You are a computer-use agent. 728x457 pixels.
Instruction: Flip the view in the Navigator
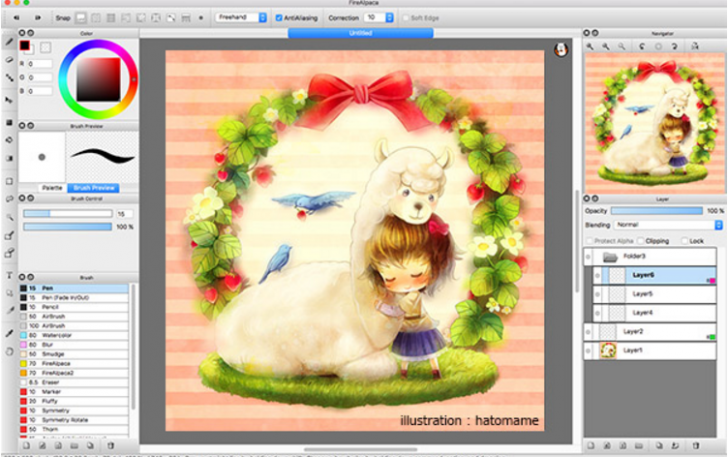[695, 46]
